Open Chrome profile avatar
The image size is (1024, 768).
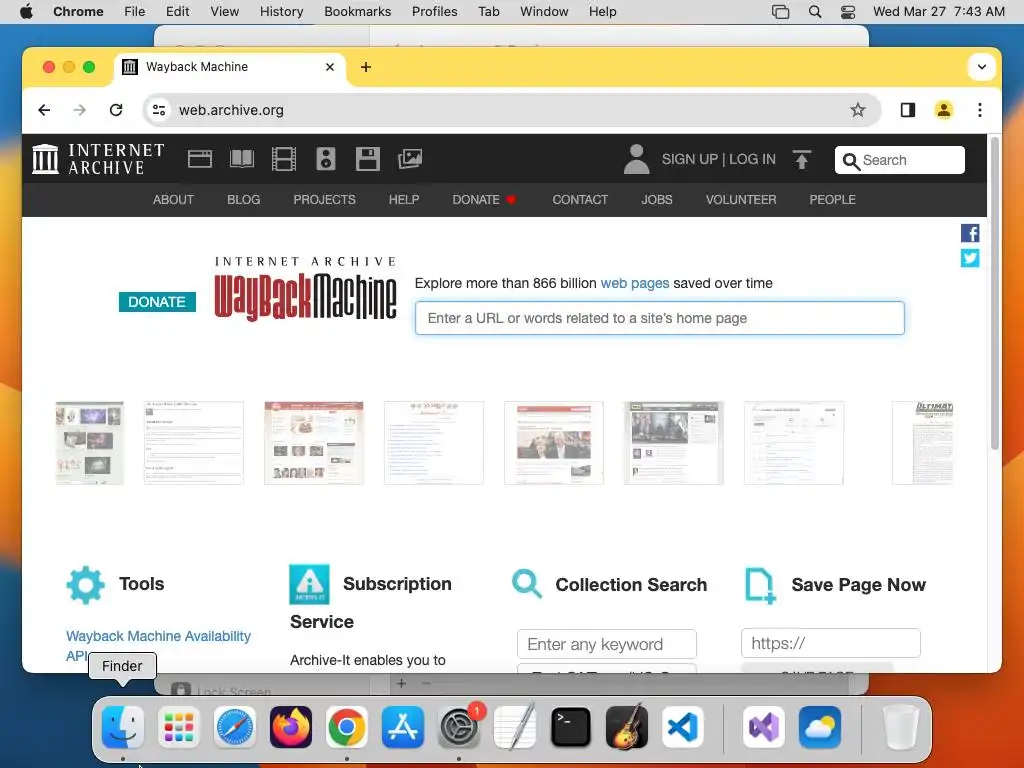[944, 110]
